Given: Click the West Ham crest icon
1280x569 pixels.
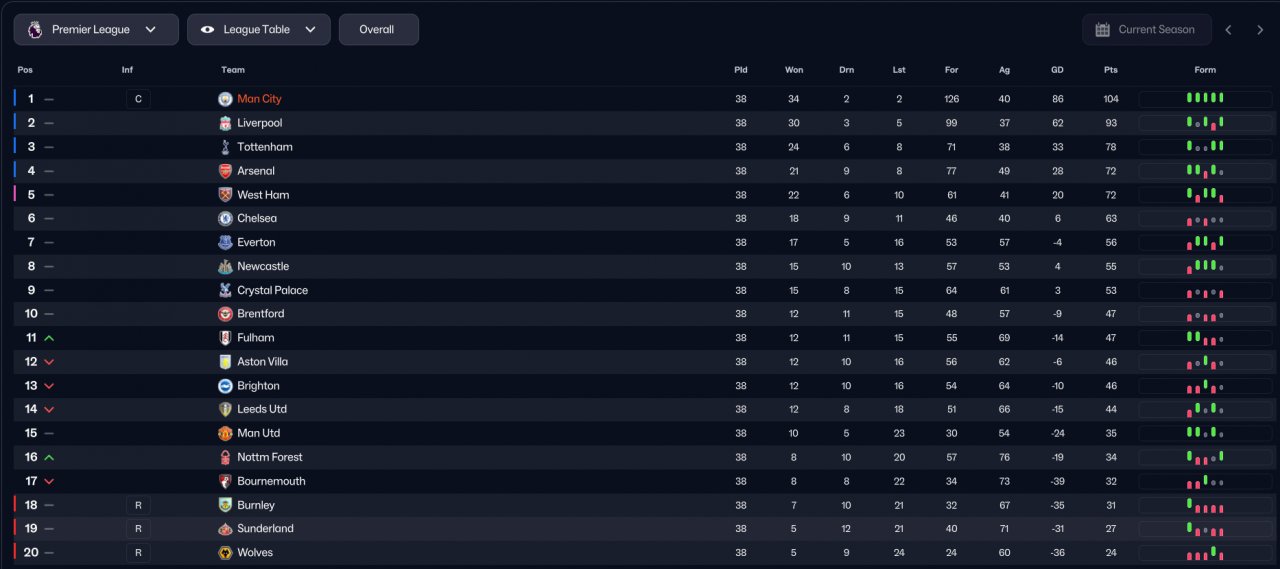Looking at the screenshot, I should (225, 195).
